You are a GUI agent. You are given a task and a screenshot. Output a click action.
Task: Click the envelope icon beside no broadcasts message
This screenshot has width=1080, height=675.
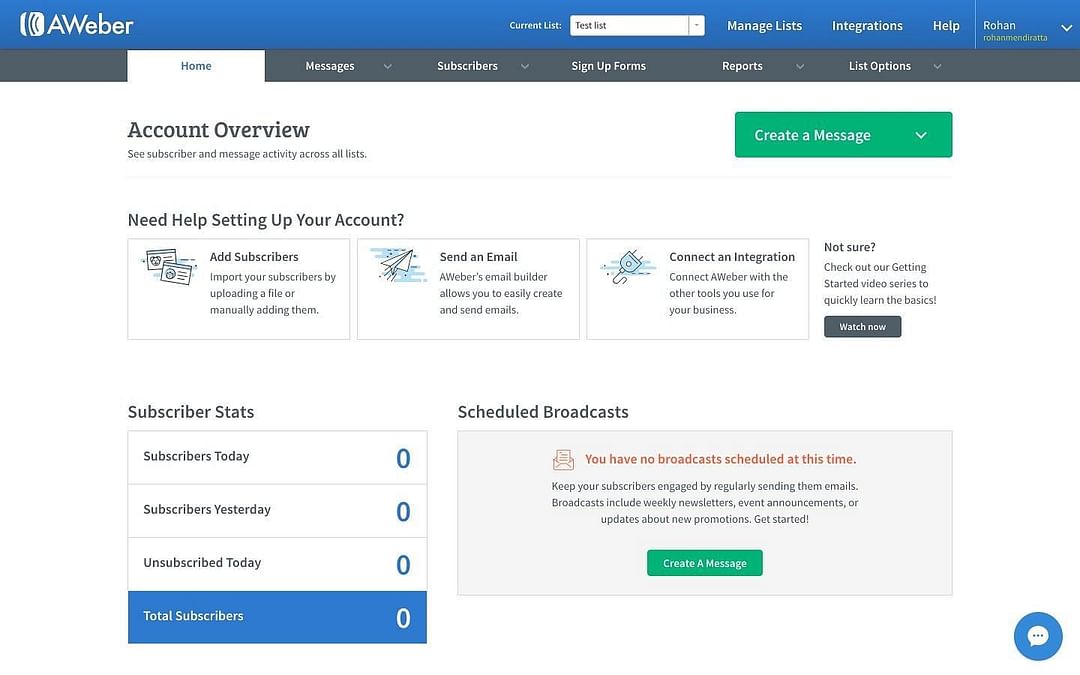coord(563,459)
